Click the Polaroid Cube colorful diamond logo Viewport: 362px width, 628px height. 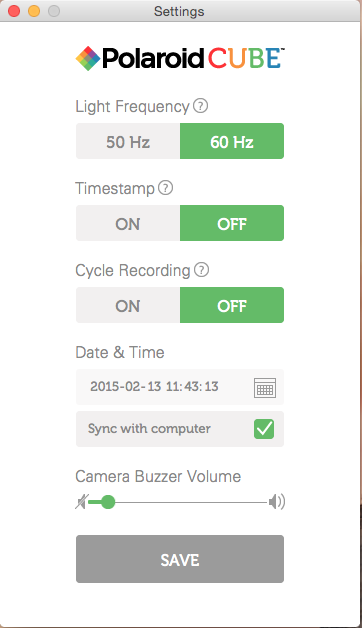point(88,58)
